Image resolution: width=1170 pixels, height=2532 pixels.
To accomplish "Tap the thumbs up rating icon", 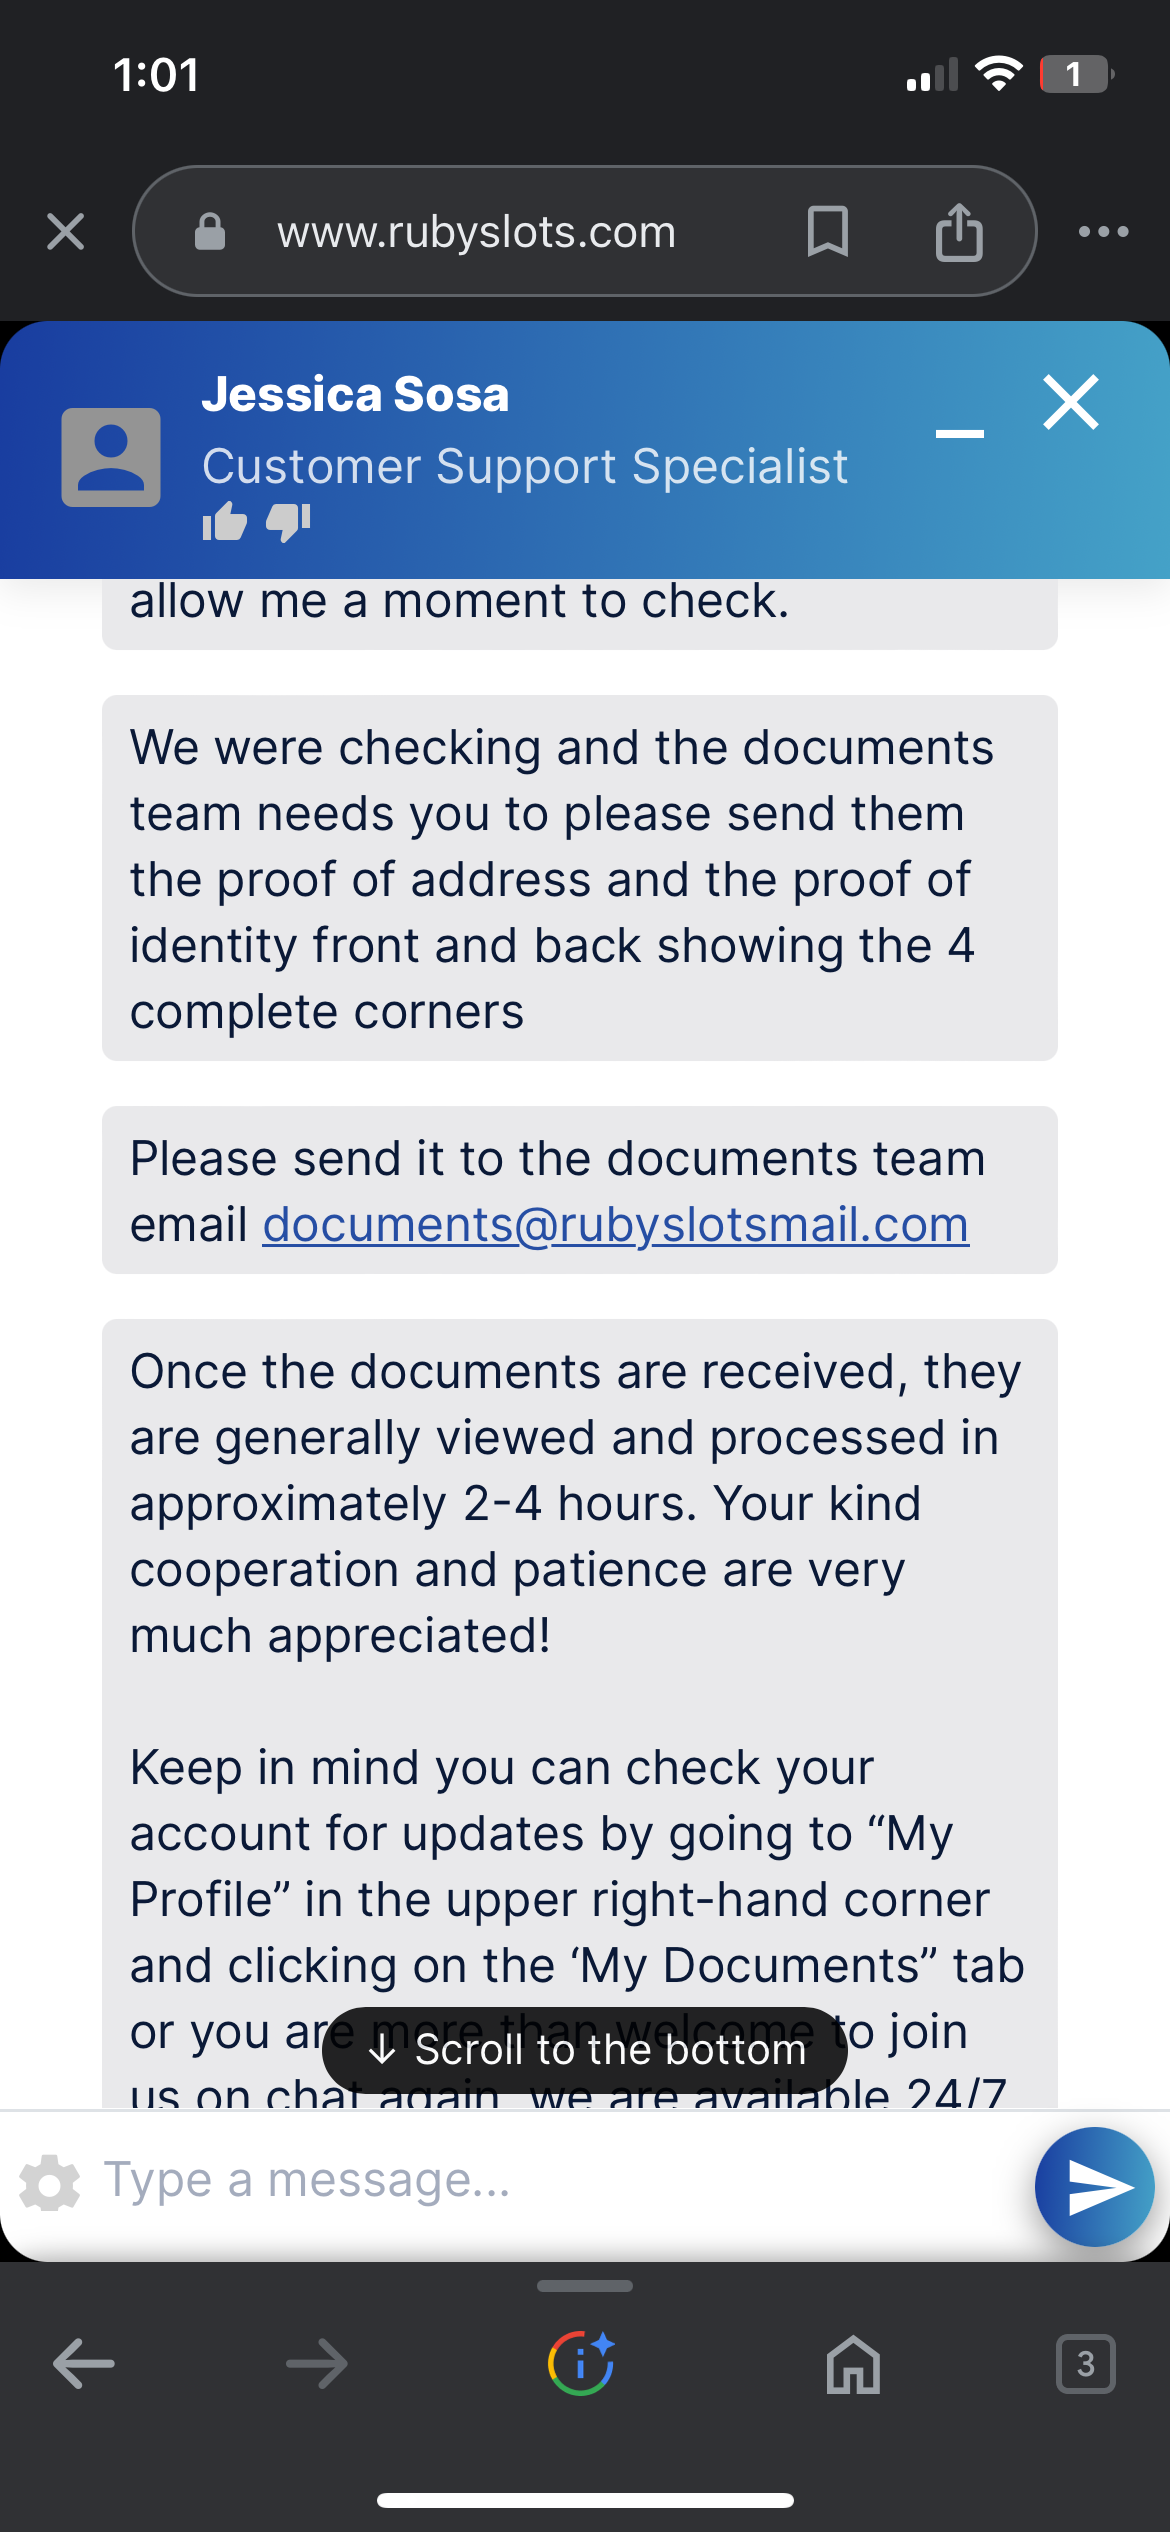I will [x=224, y=521].
